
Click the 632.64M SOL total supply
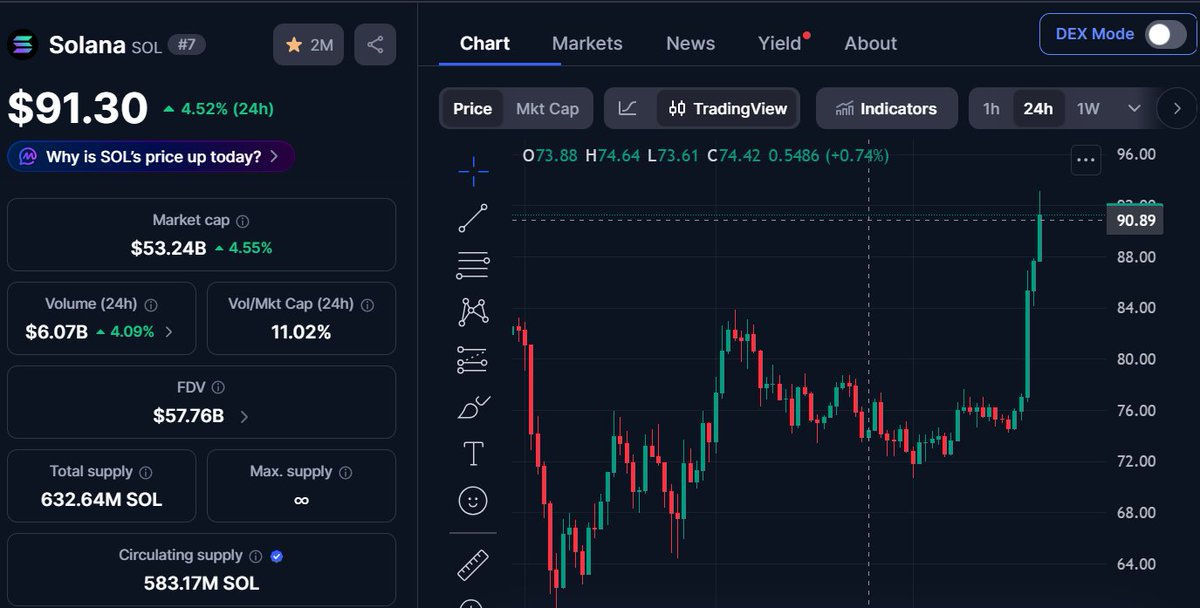(x=101, y=499)
